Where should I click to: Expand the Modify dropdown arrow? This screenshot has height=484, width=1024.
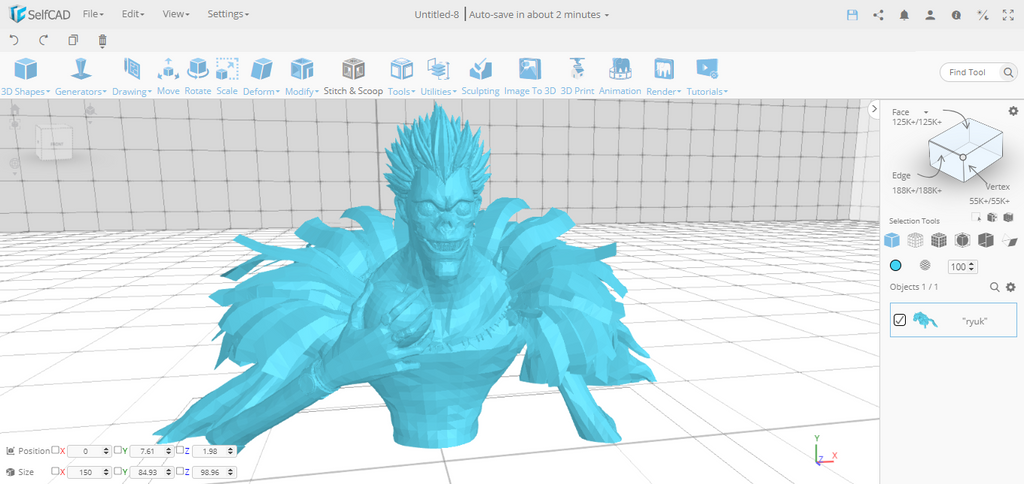(317, 92)
